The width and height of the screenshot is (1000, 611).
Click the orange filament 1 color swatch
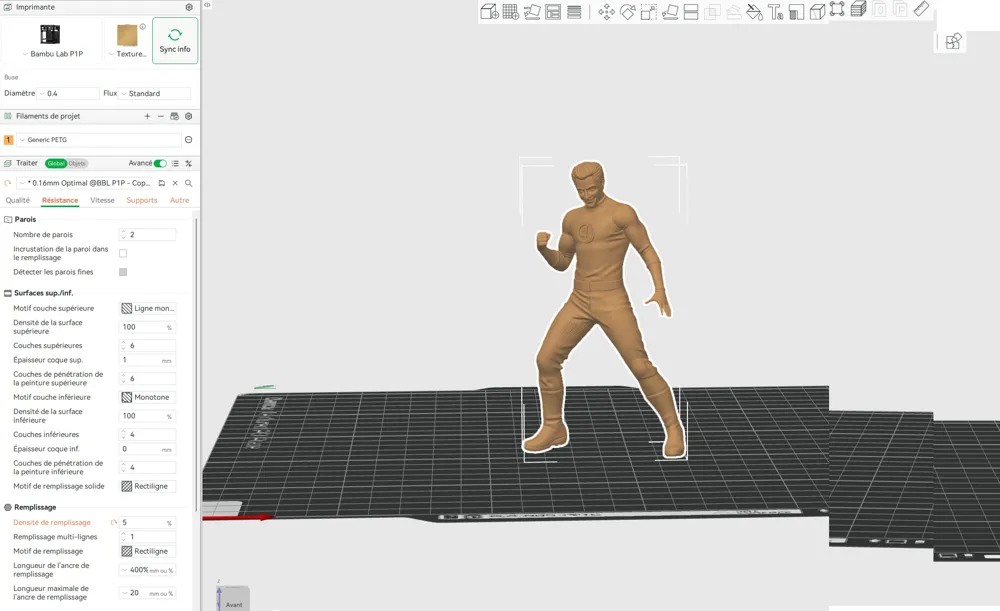coord(8,140)
